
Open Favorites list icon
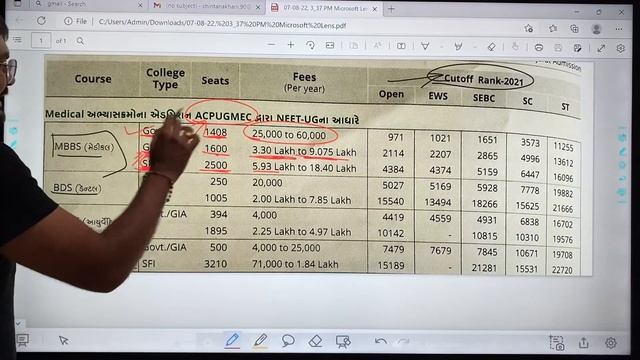coord(553,29)
